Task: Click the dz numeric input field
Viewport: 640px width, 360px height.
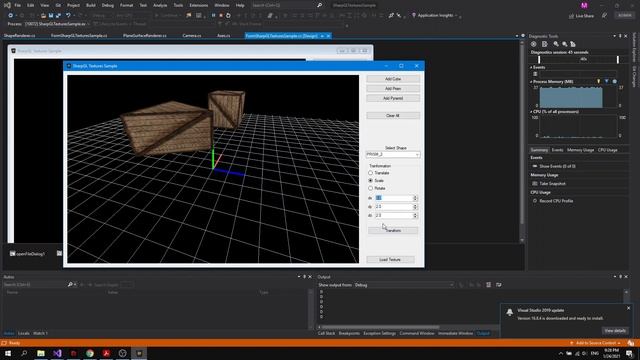Action: (394, 216)
